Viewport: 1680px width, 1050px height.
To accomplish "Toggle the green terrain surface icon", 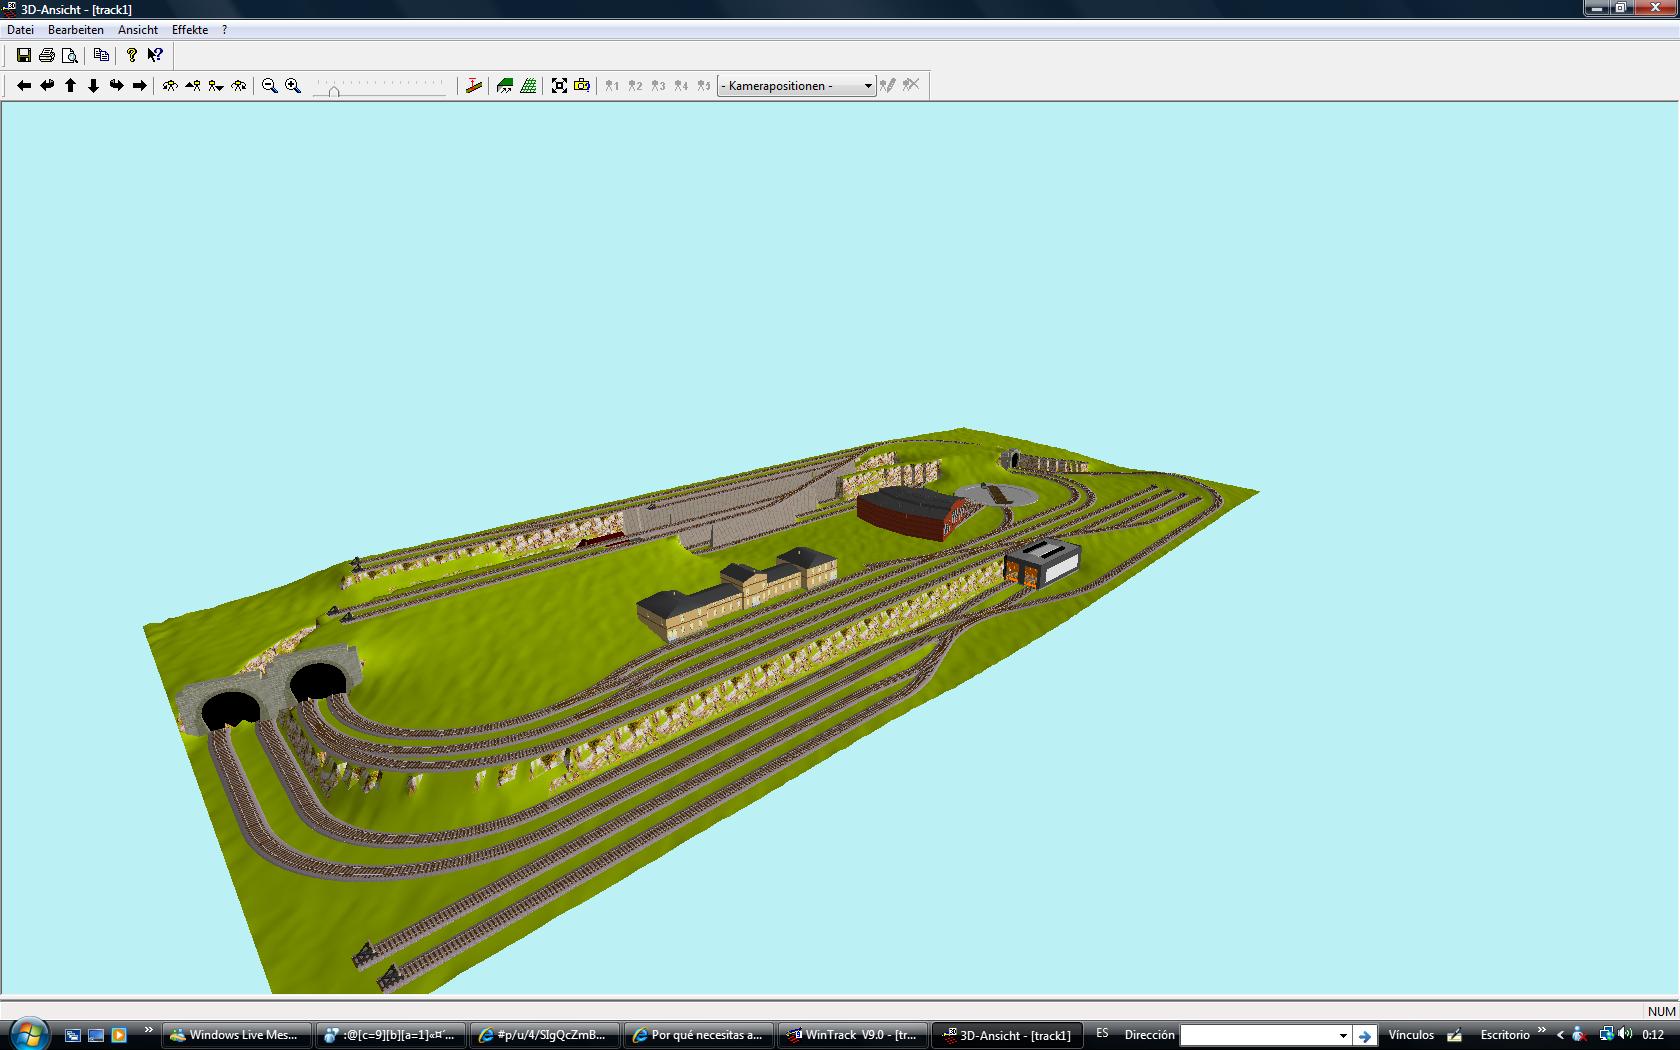I will pos(505,86).
